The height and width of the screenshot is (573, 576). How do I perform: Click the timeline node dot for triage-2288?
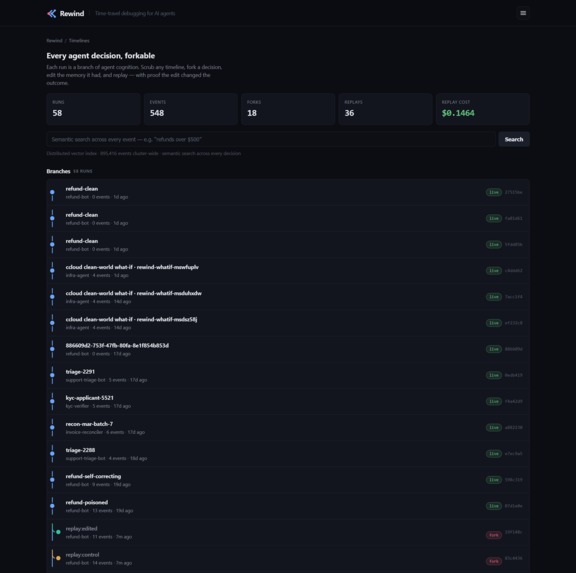pos(52,454)
